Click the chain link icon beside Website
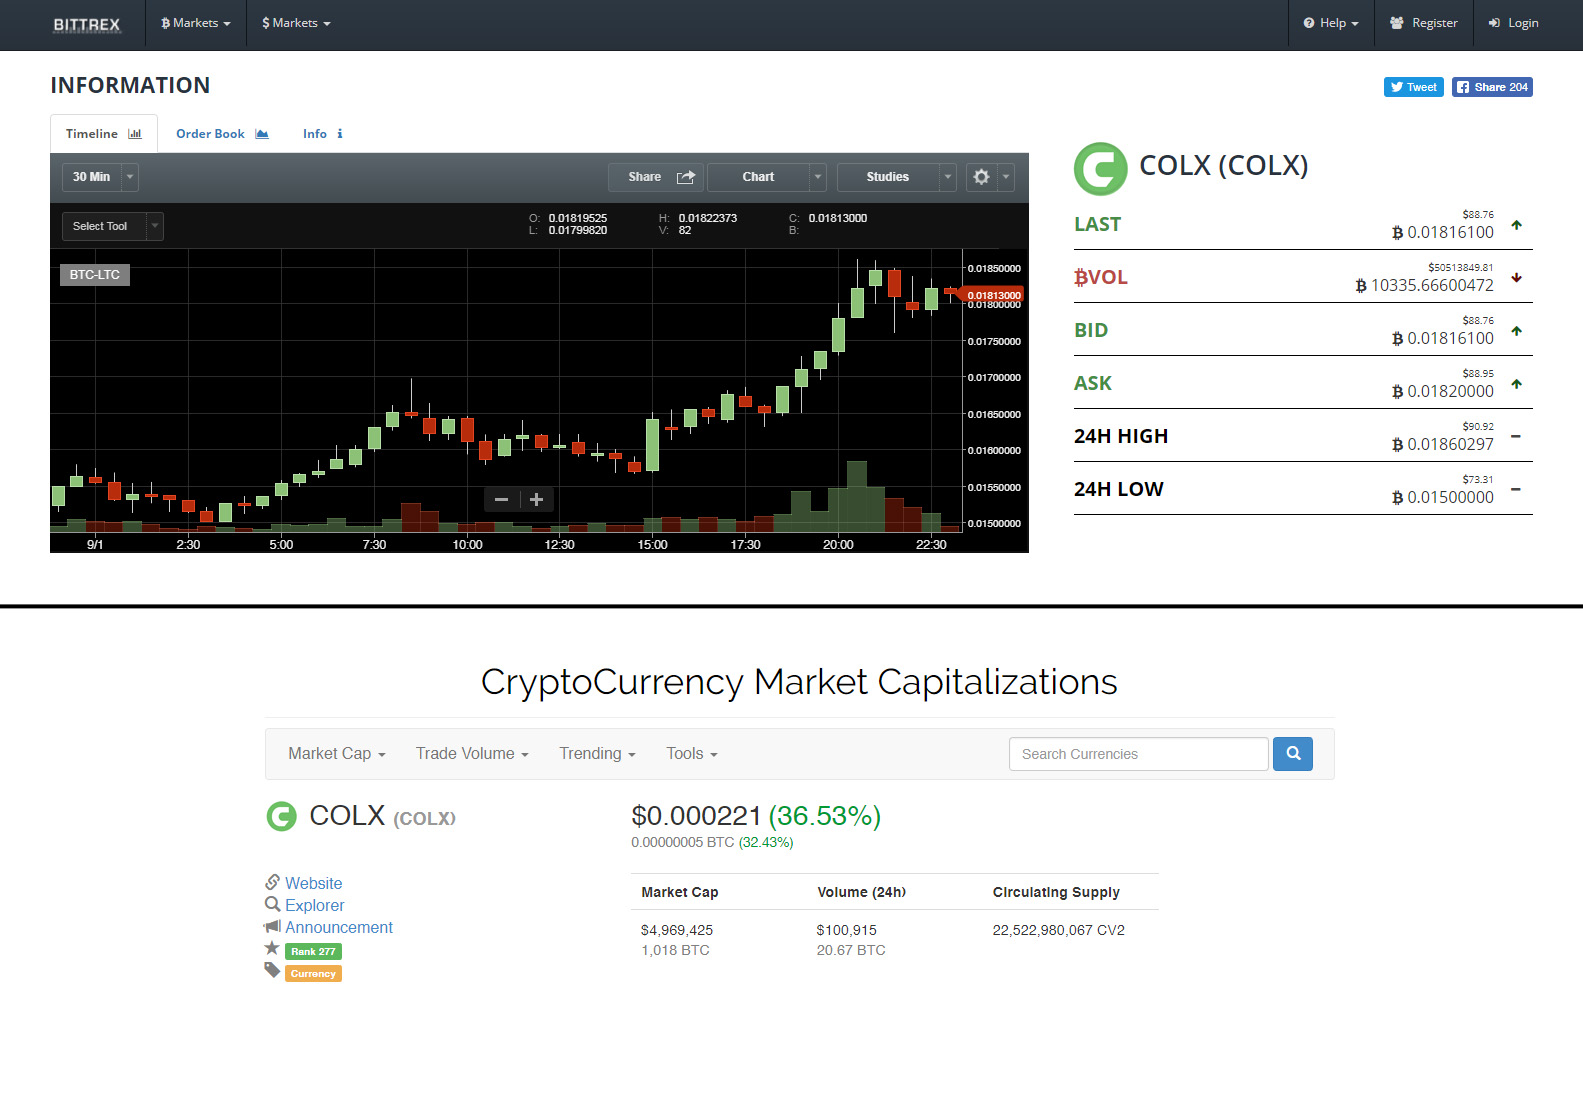1583x1100 pixels. tap(272, 882)
